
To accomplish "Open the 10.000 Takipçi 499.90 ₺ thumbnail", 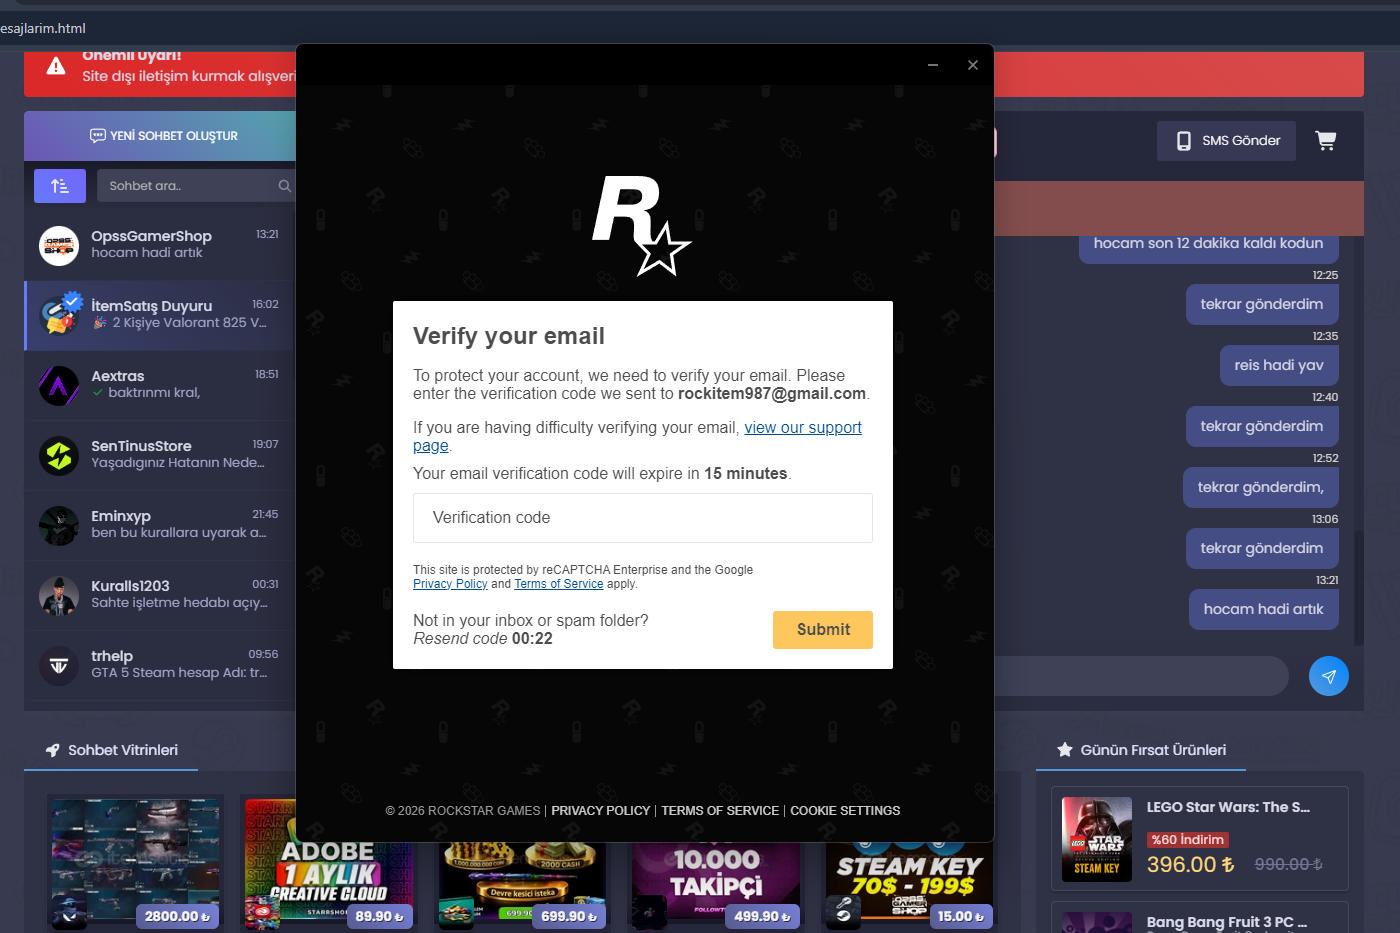I will pos(716,885).
